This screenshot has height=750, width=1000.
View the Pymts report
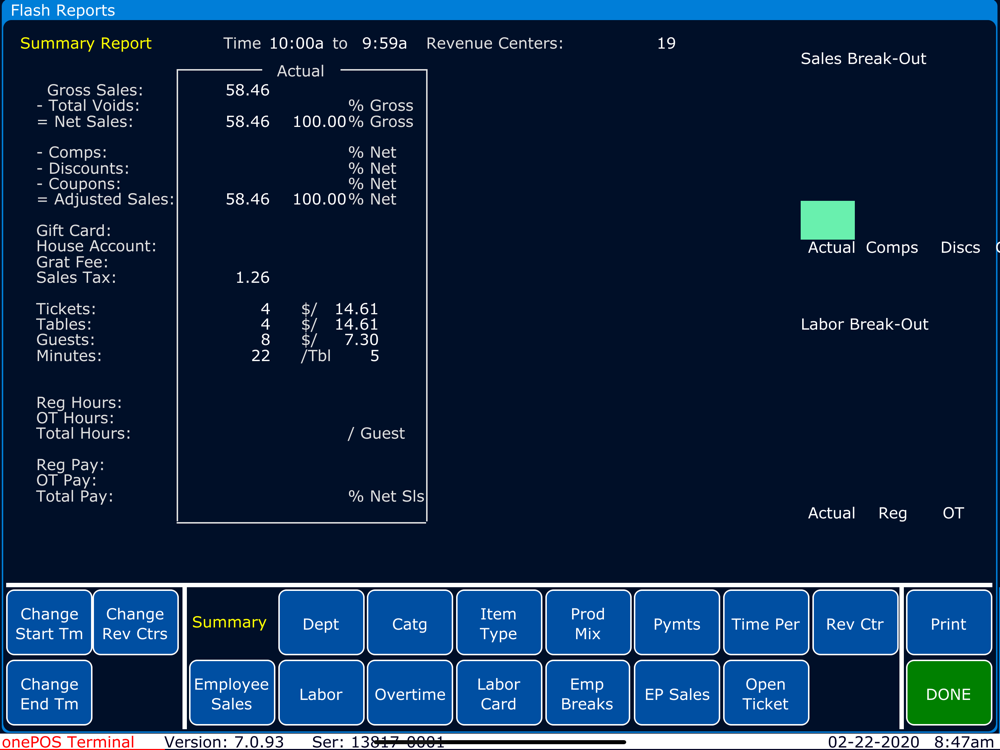(x=677, y=622)
